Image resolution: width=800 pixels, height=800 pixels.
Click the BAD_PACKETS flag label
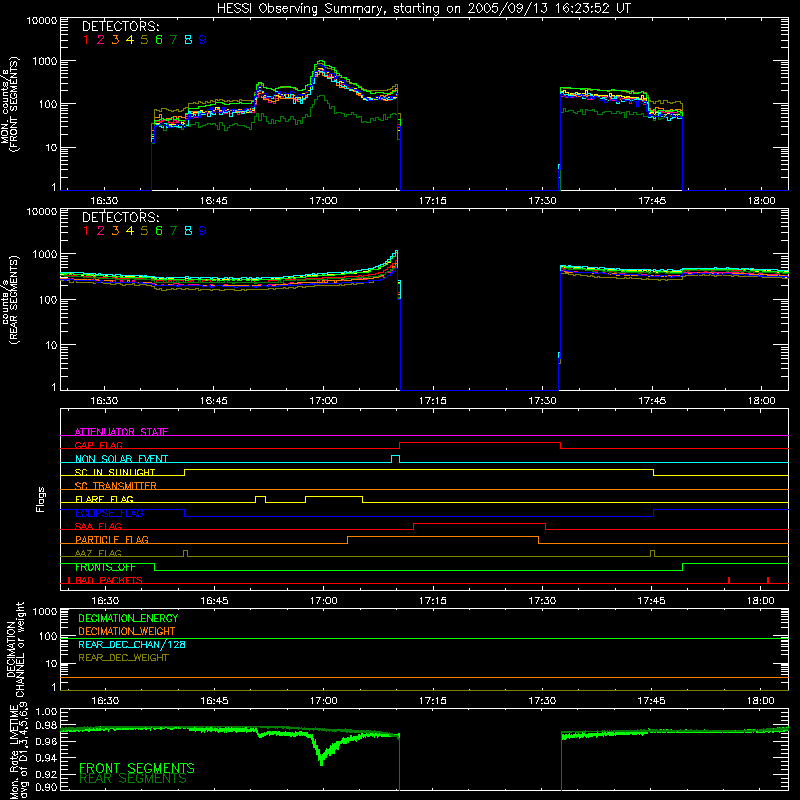(109, 580)
